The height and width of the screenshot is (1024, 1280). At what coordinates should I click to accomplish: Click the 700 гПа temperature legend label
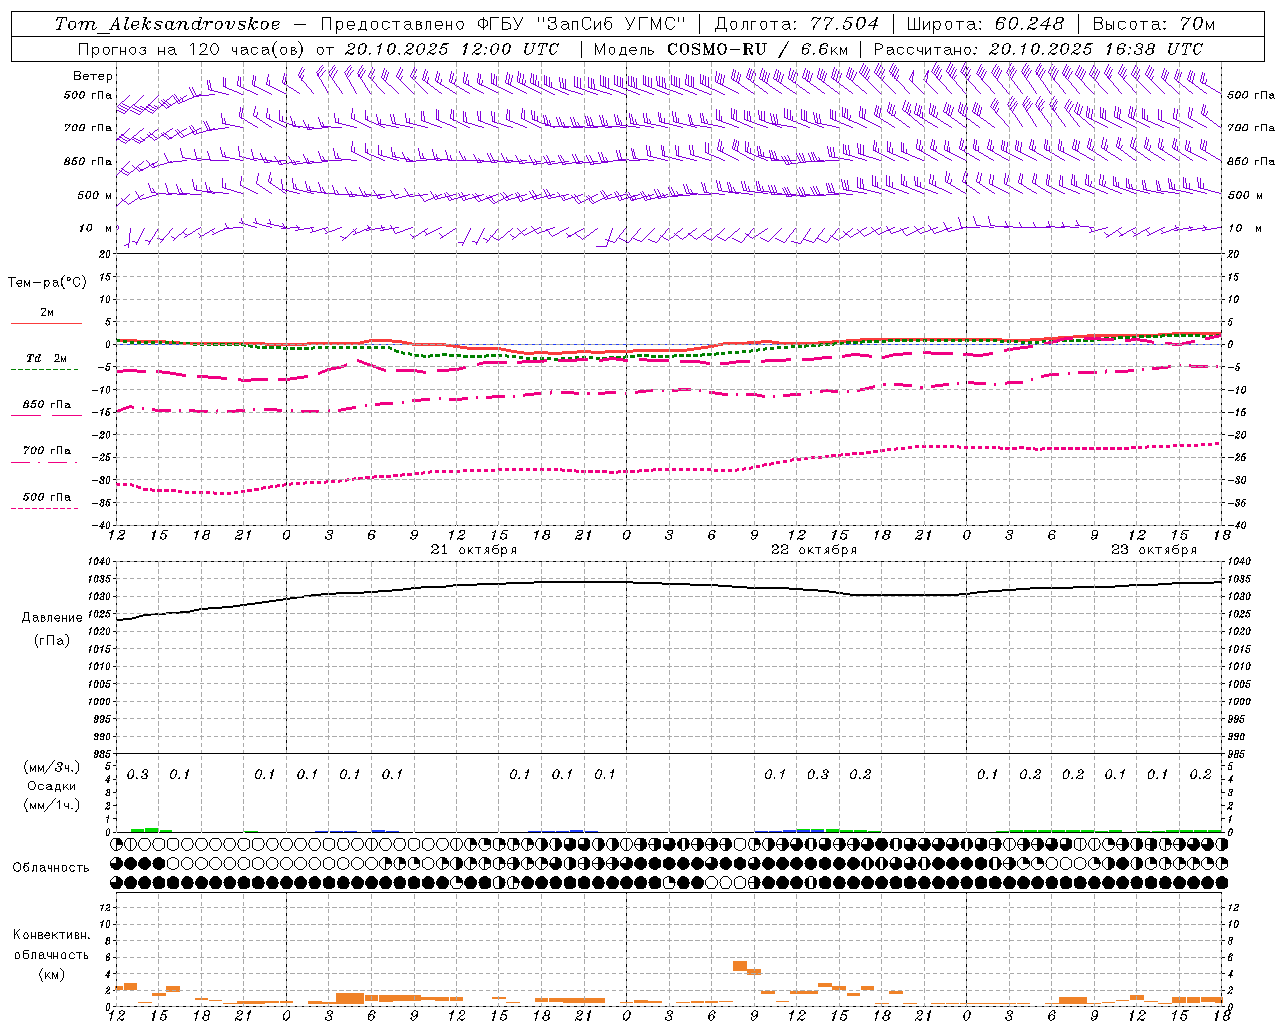click(x=47, y=451)
